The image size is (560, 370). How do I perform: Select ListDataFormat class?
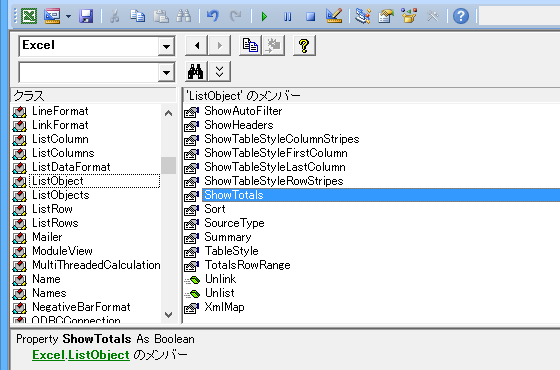click(x=71, y=167)
